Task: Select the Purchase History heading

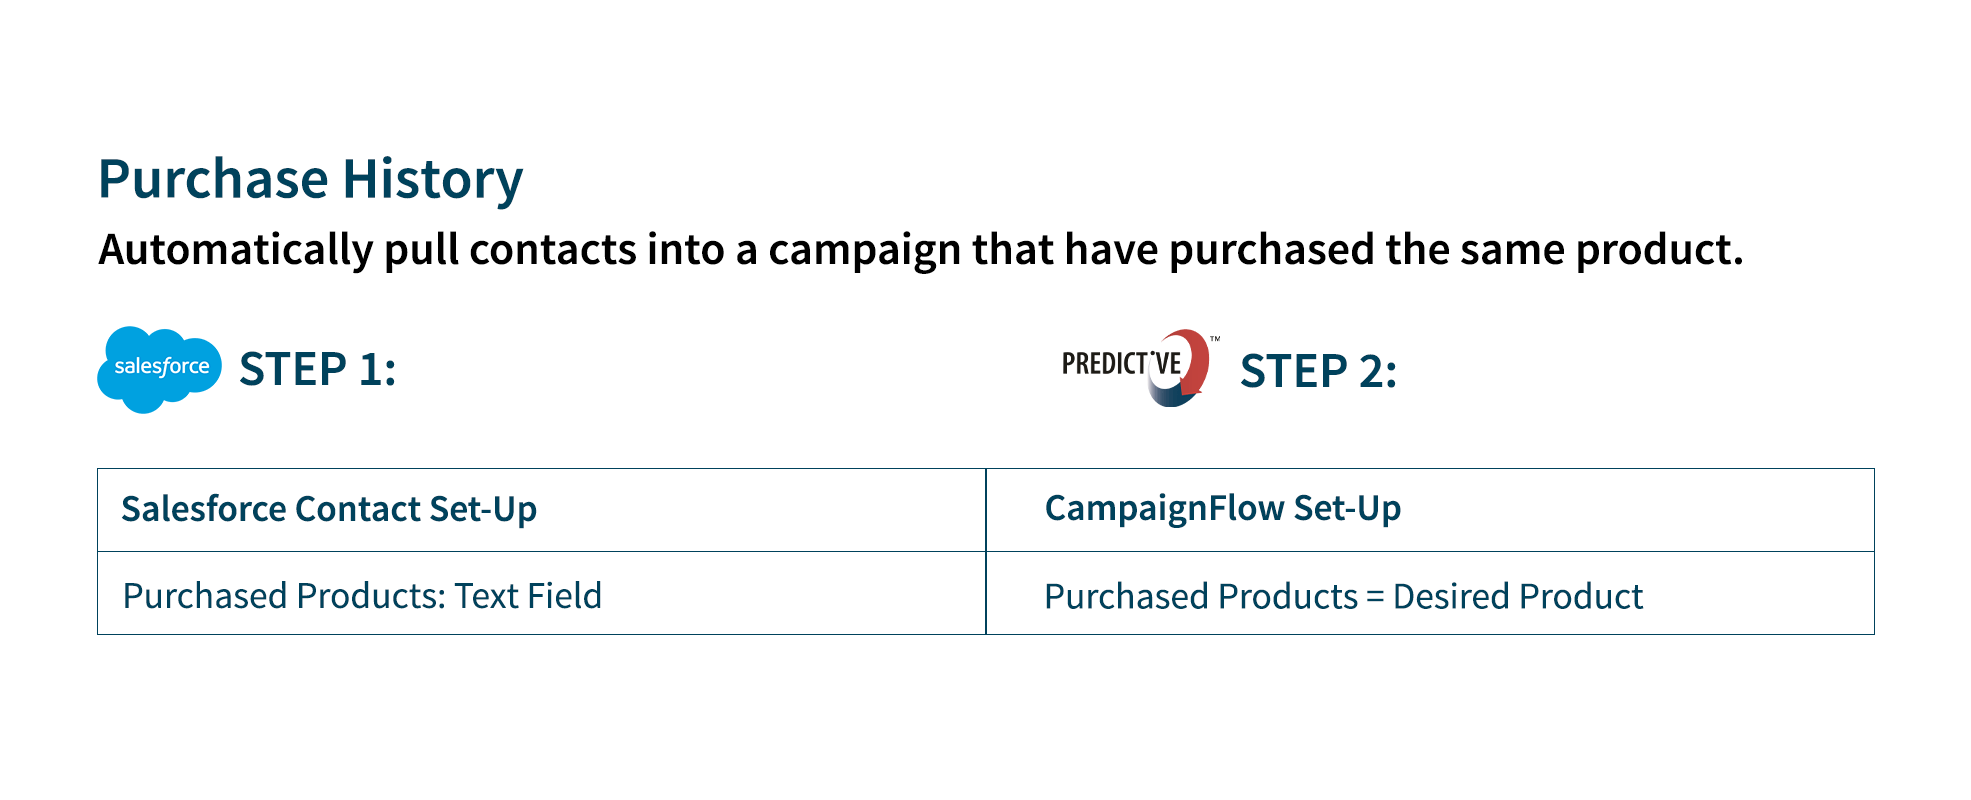Action: (x=311, y=180)
